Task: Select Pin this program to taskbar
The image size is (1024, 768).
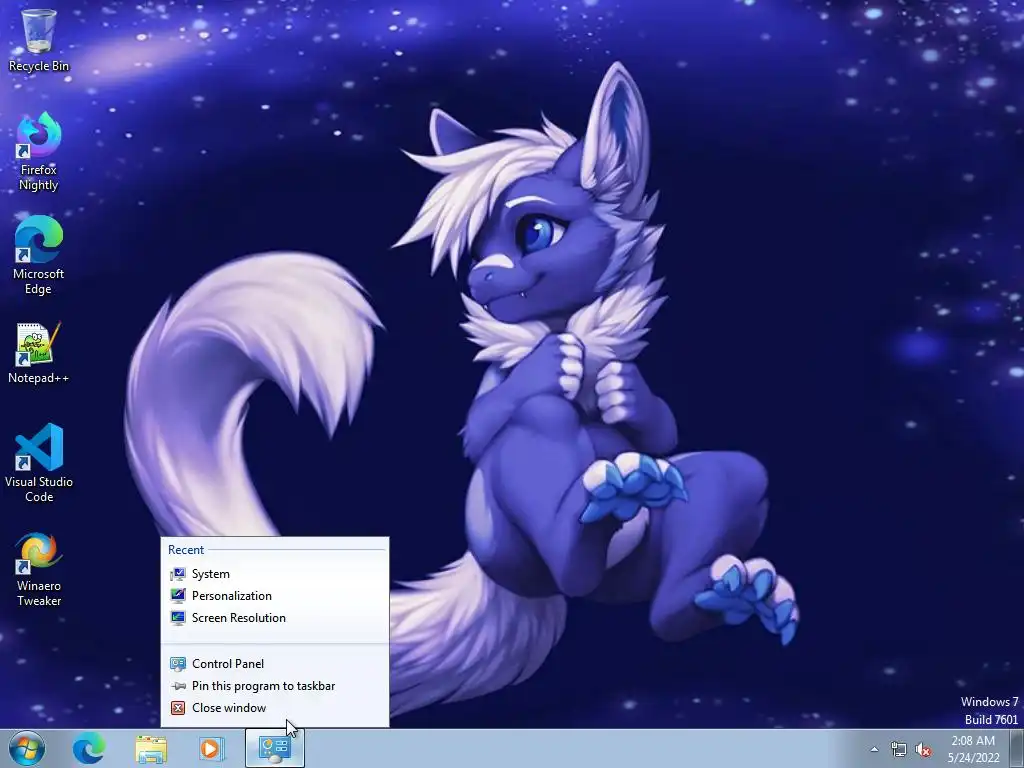Action: tap(275, 686)
